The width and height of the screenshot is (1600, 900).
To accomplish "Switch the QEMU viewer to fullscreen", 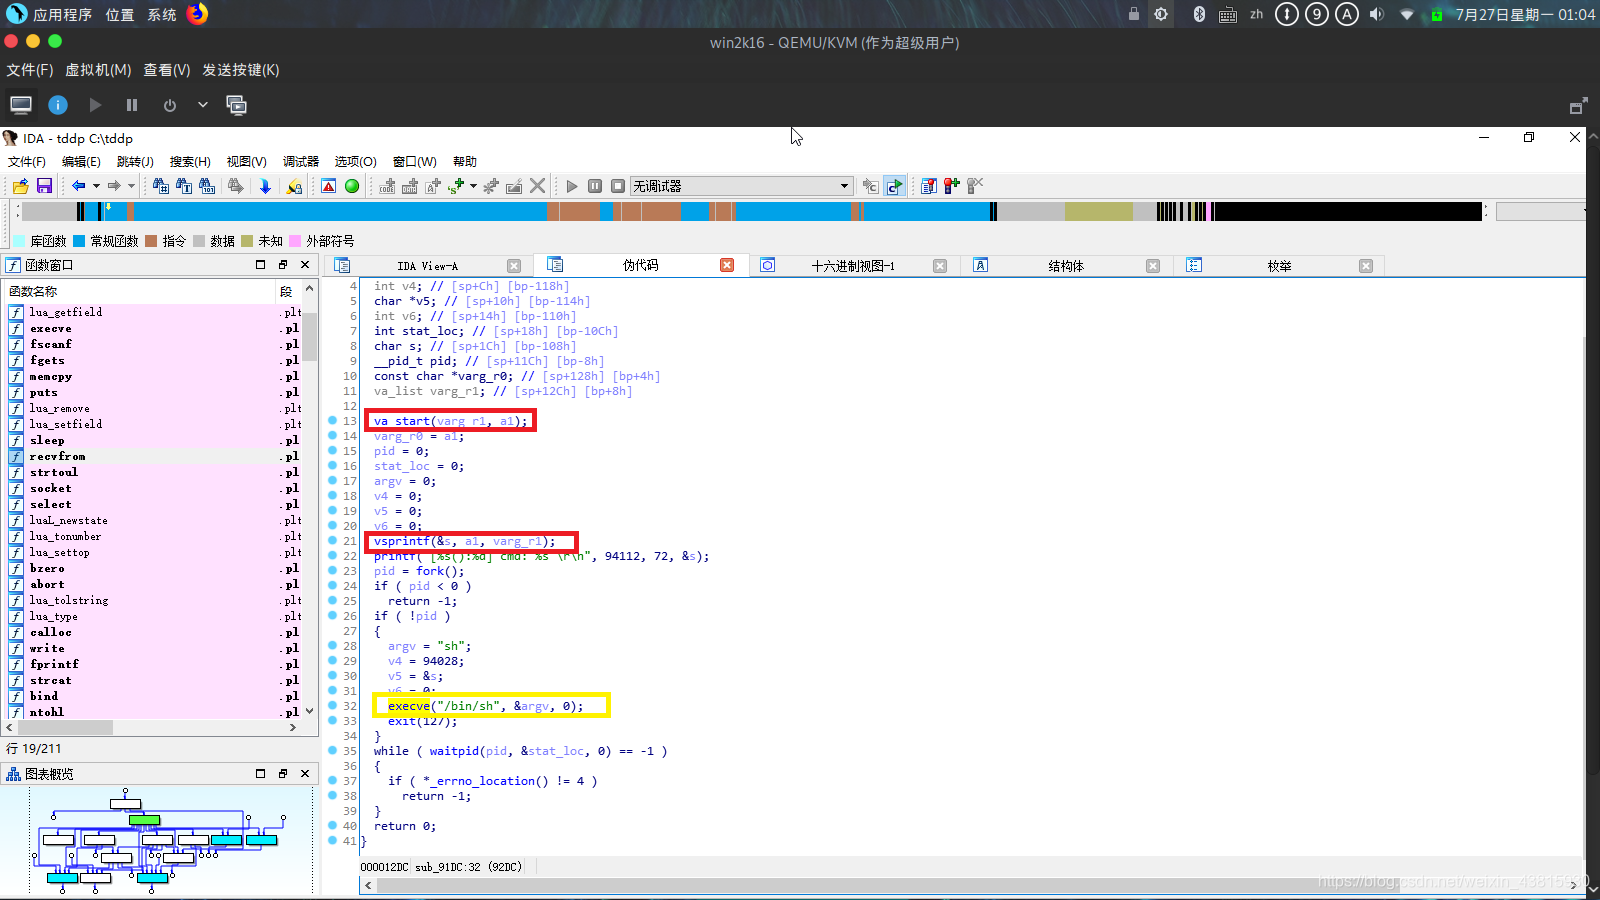I will (1578, 106).
